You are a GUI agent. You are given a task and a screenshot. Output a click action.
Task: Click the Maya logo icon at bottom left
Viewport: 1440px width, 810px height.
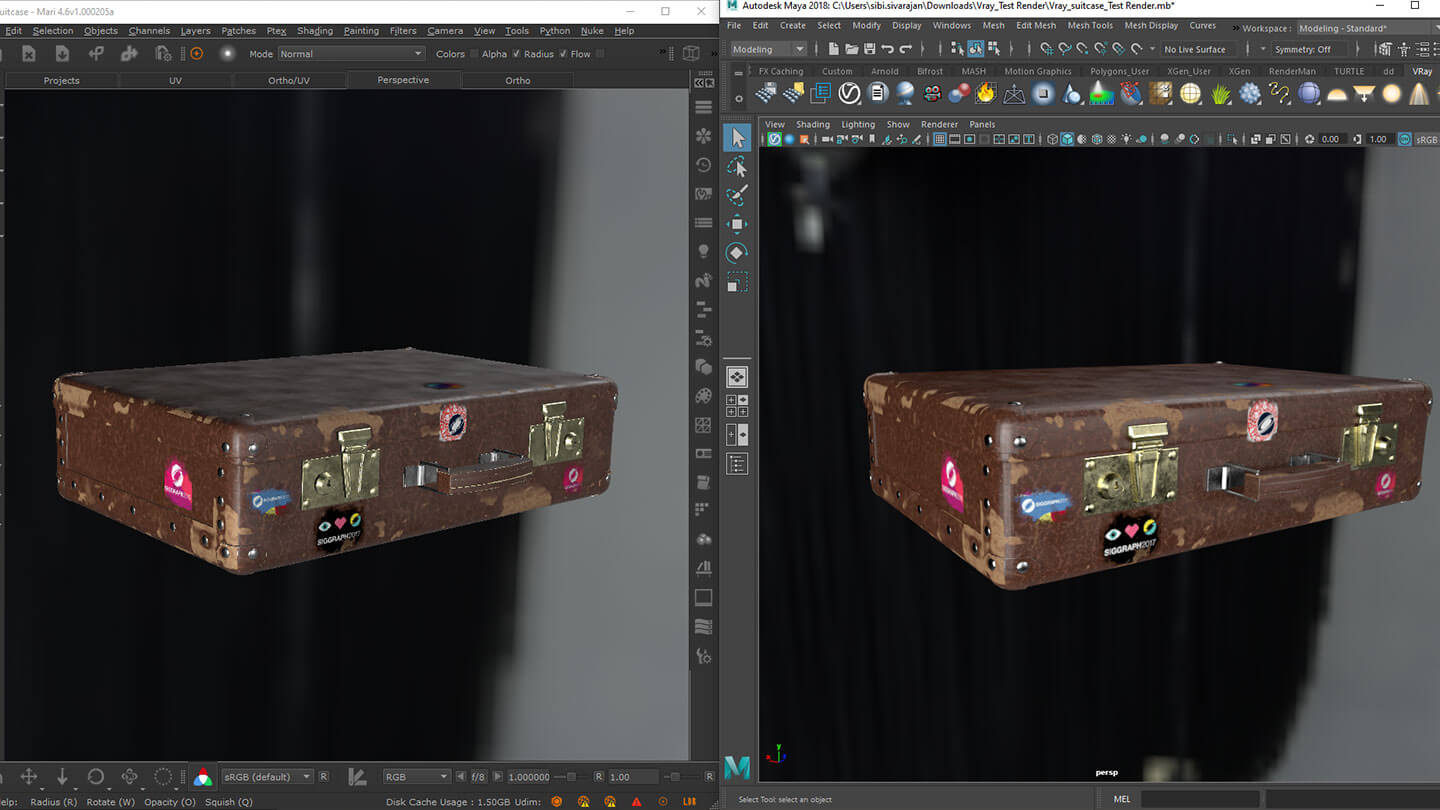738,767
